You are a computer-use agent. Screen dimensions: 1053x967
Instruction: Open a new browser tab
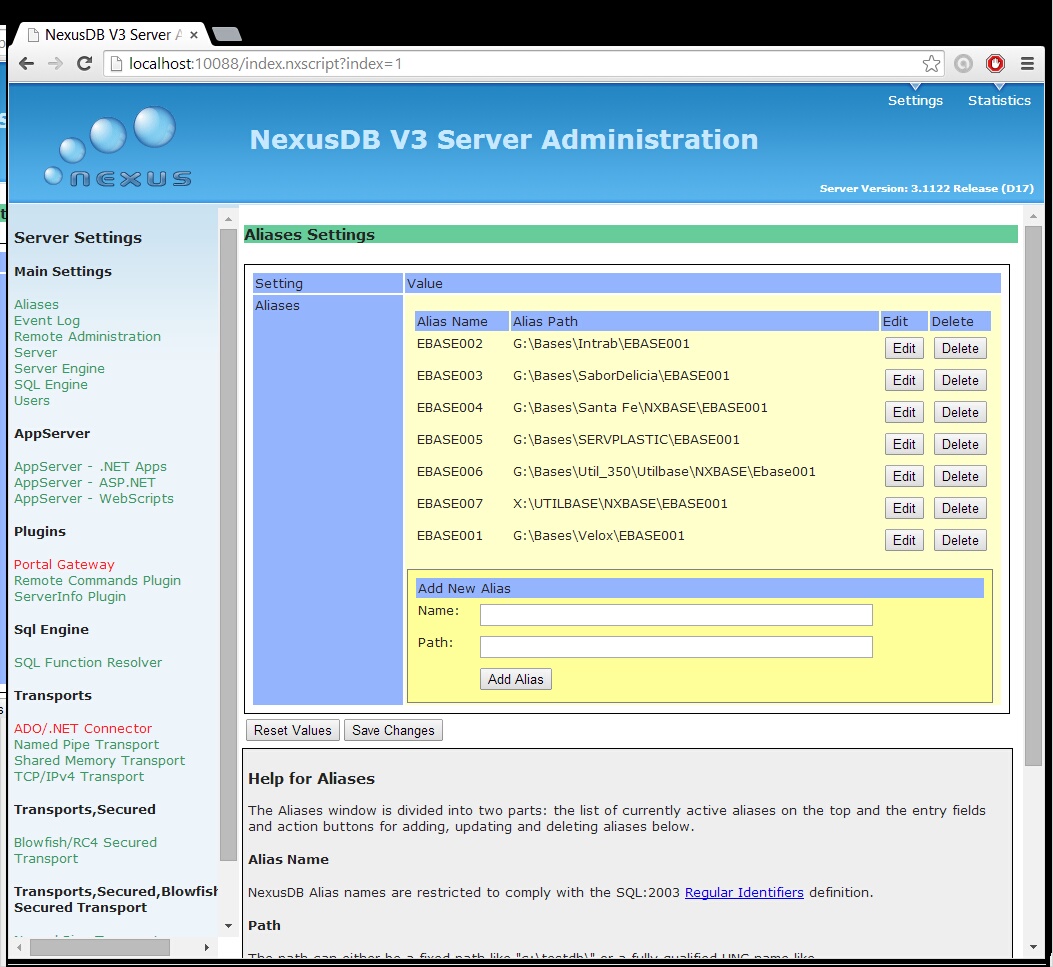point(226,34)
